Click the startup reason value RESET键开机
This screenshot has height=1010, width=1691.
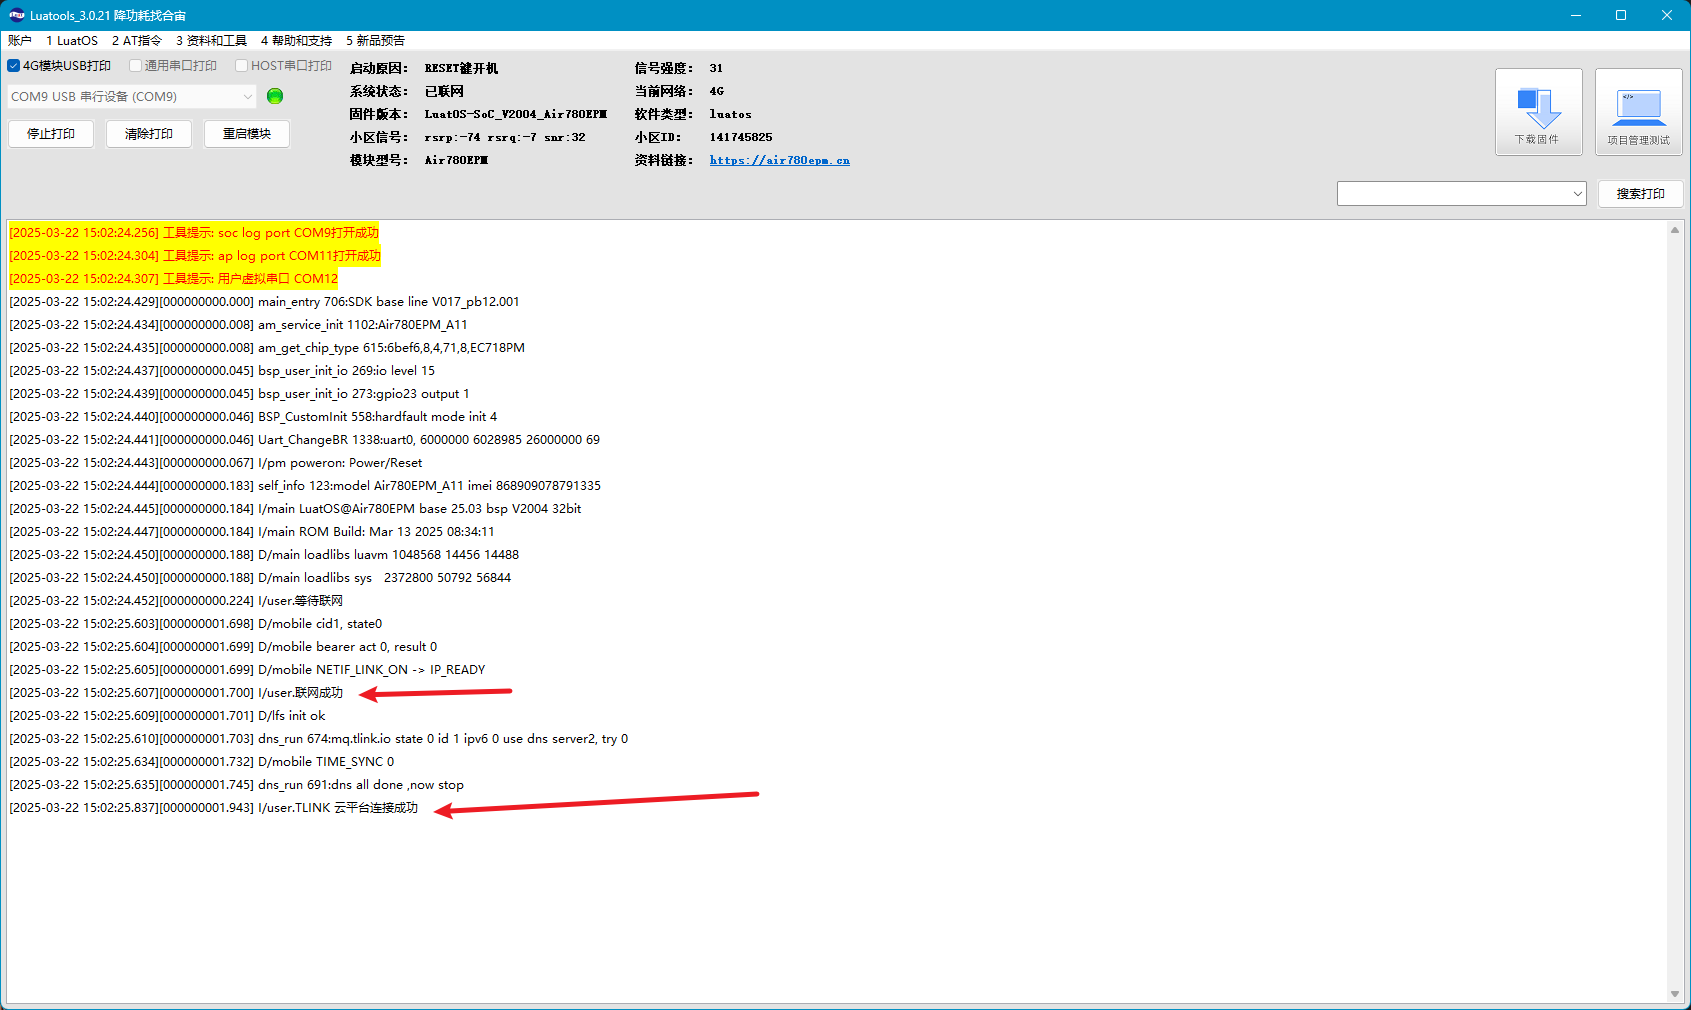click(x=461, y=68)
